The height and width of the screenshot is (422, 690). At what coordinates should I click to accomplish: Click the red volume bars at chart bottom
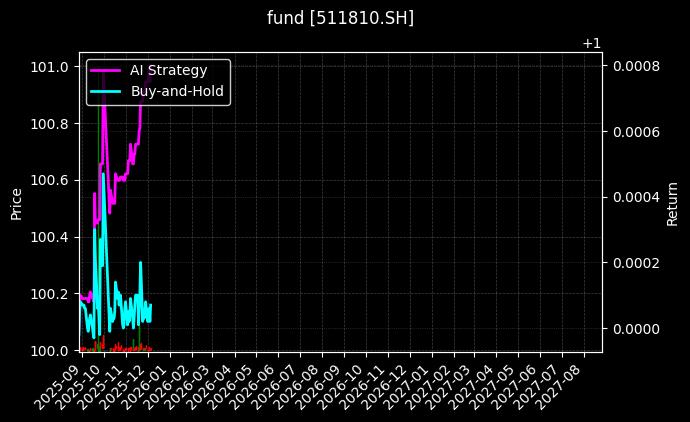116,347
